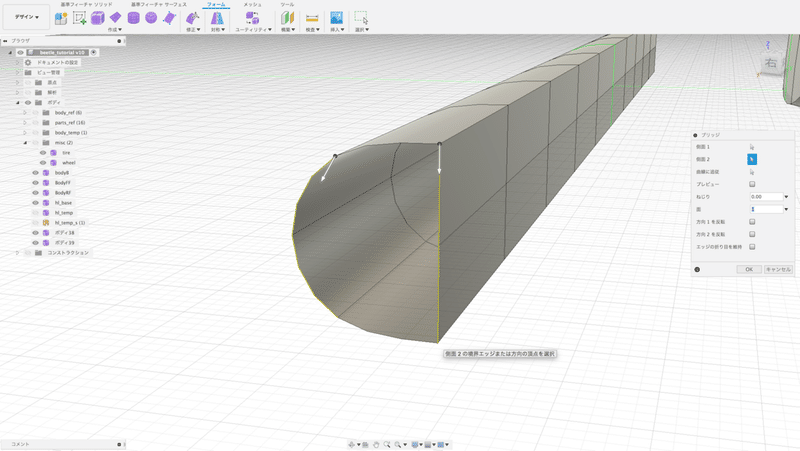The height and width of the screenshot is (451, 800).
Task: Toggle visibility of ボディ folder
Action: pyautogui.click(x=28, y=103)
